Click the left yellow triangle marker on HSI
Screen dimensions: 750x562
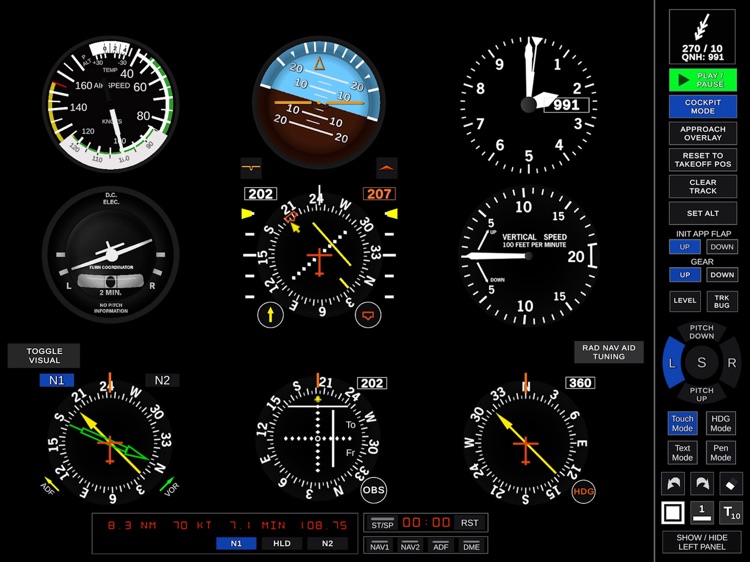click(247, 214)
